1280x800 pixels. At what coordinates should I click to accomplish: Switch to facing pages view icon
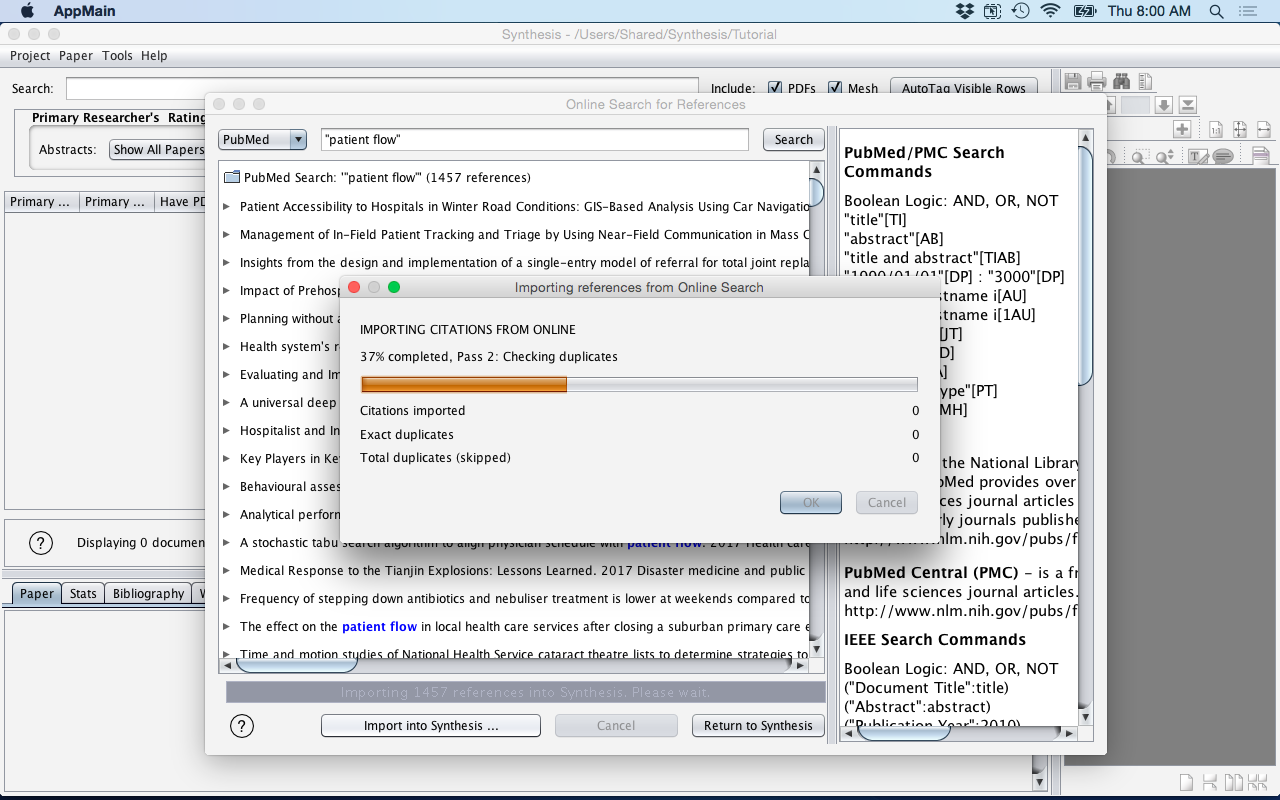tap(1234, 782)
